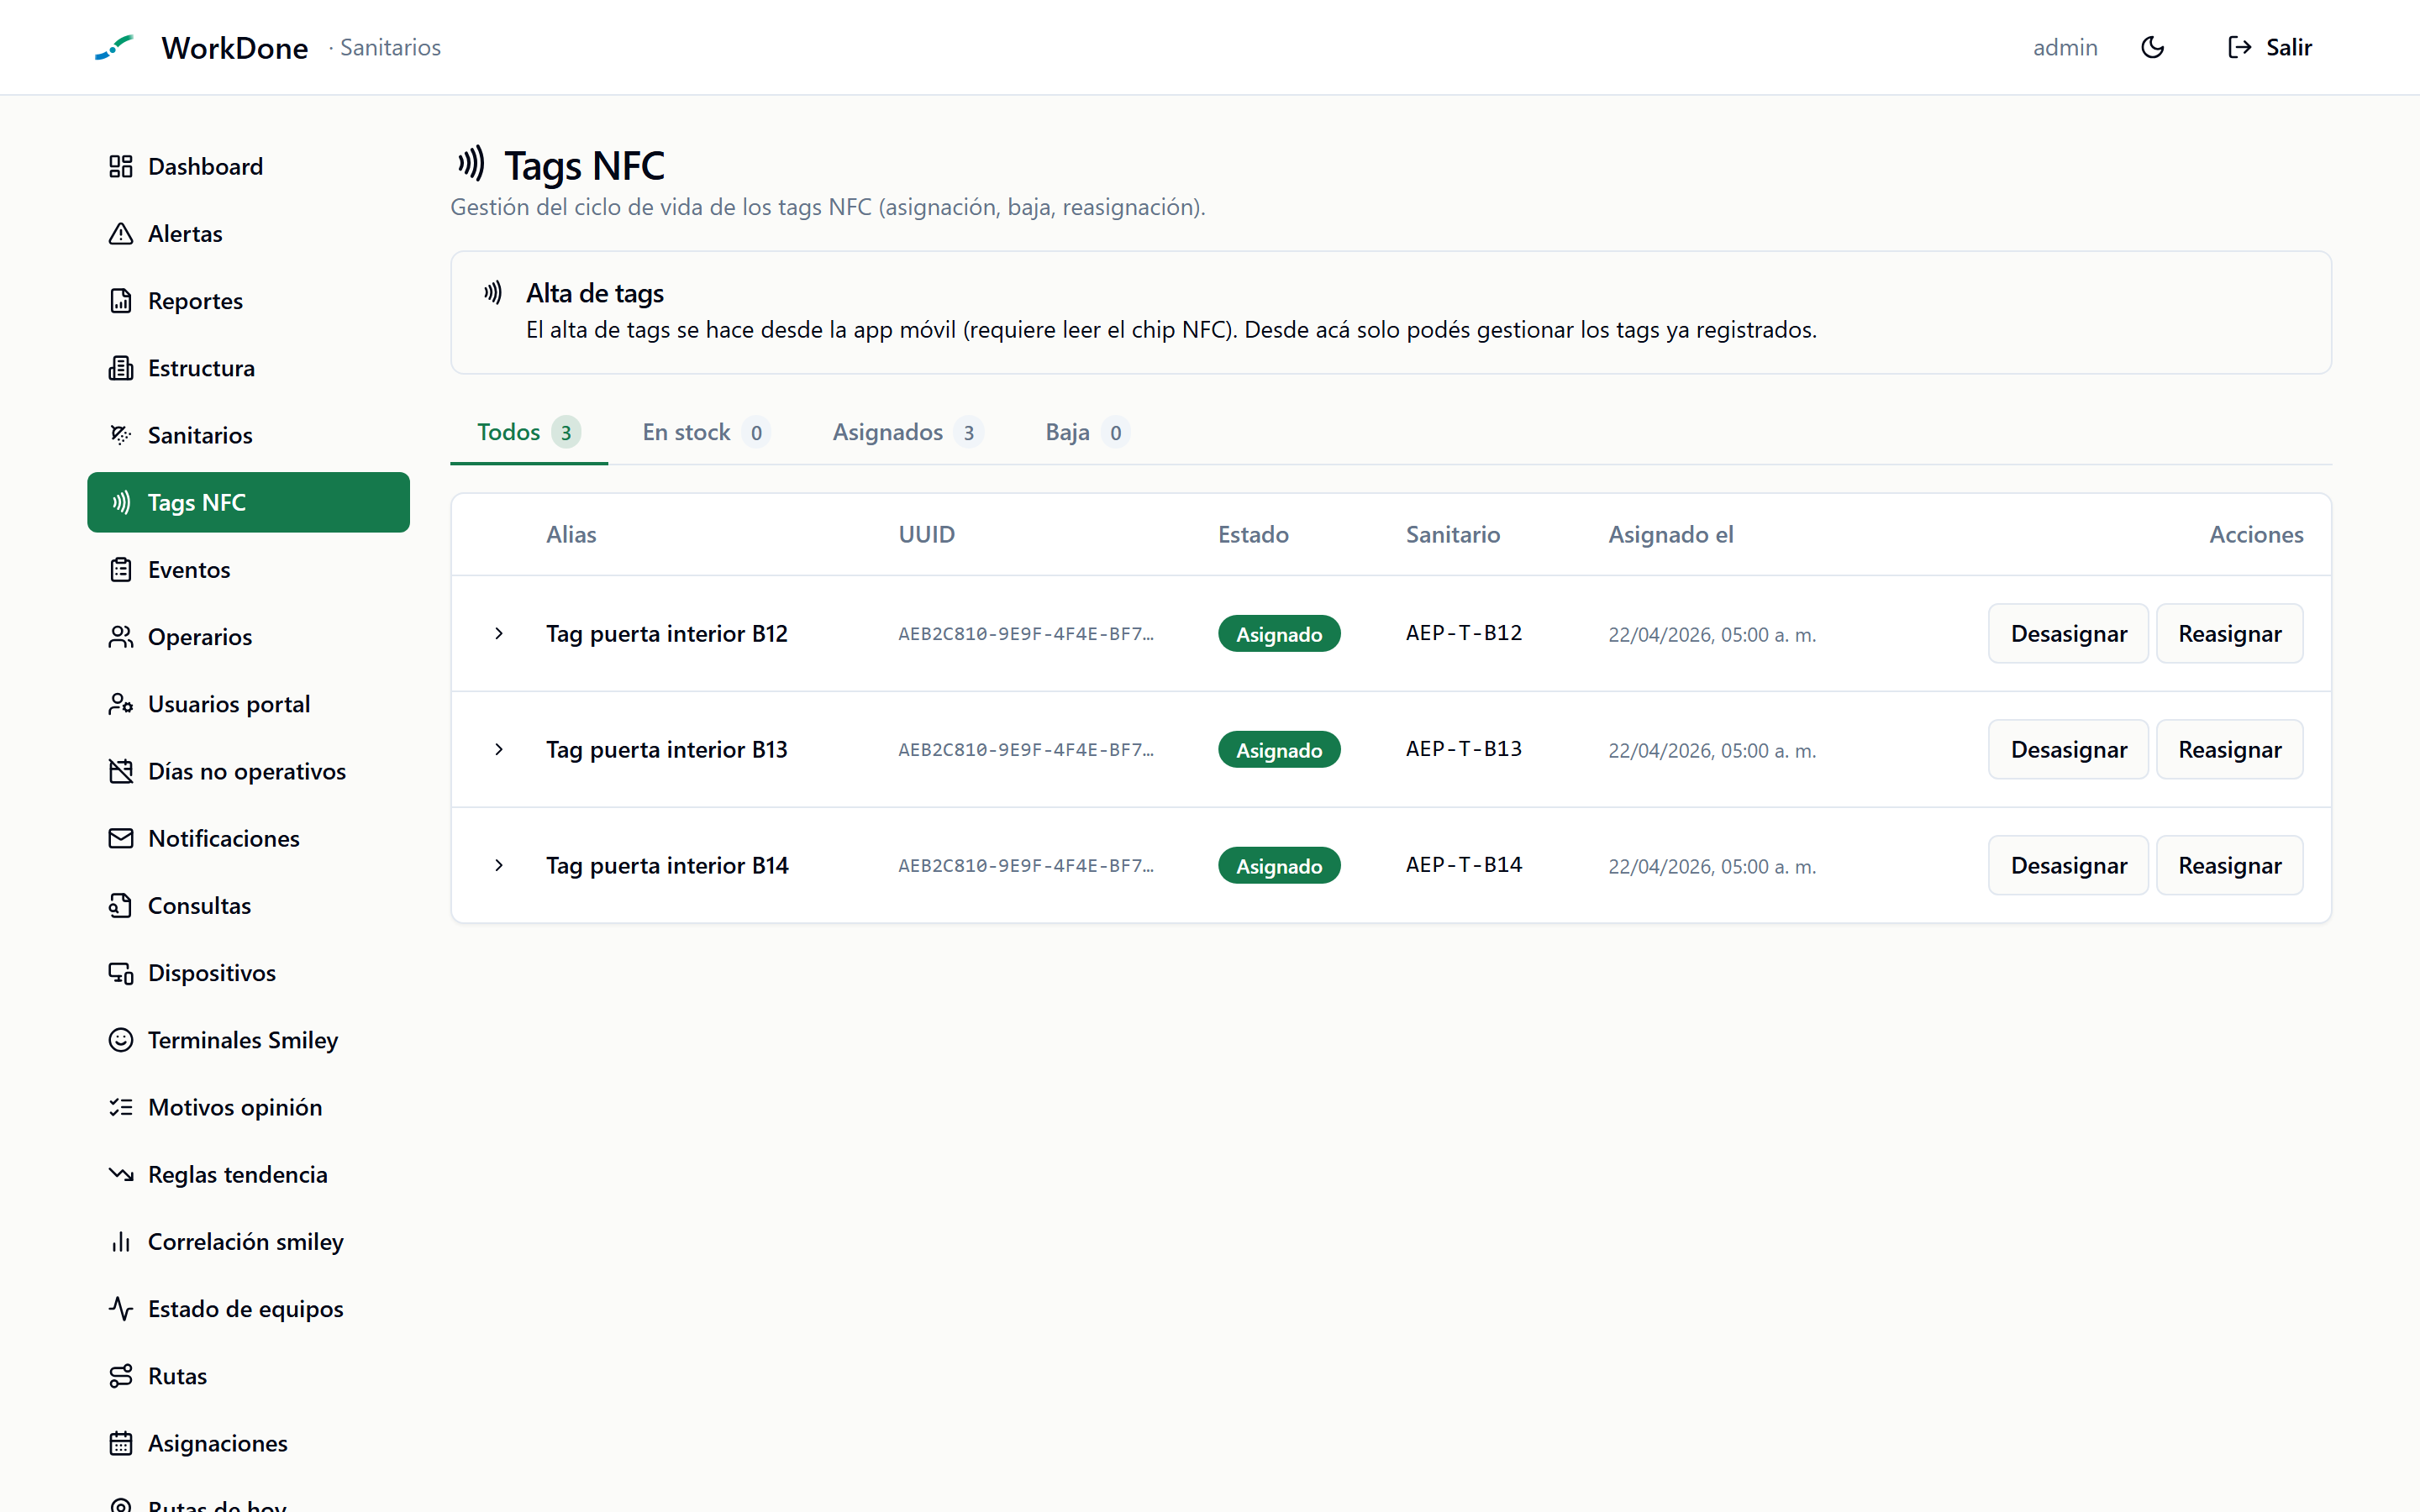Click the Consultas icon in sidebar

121,906
